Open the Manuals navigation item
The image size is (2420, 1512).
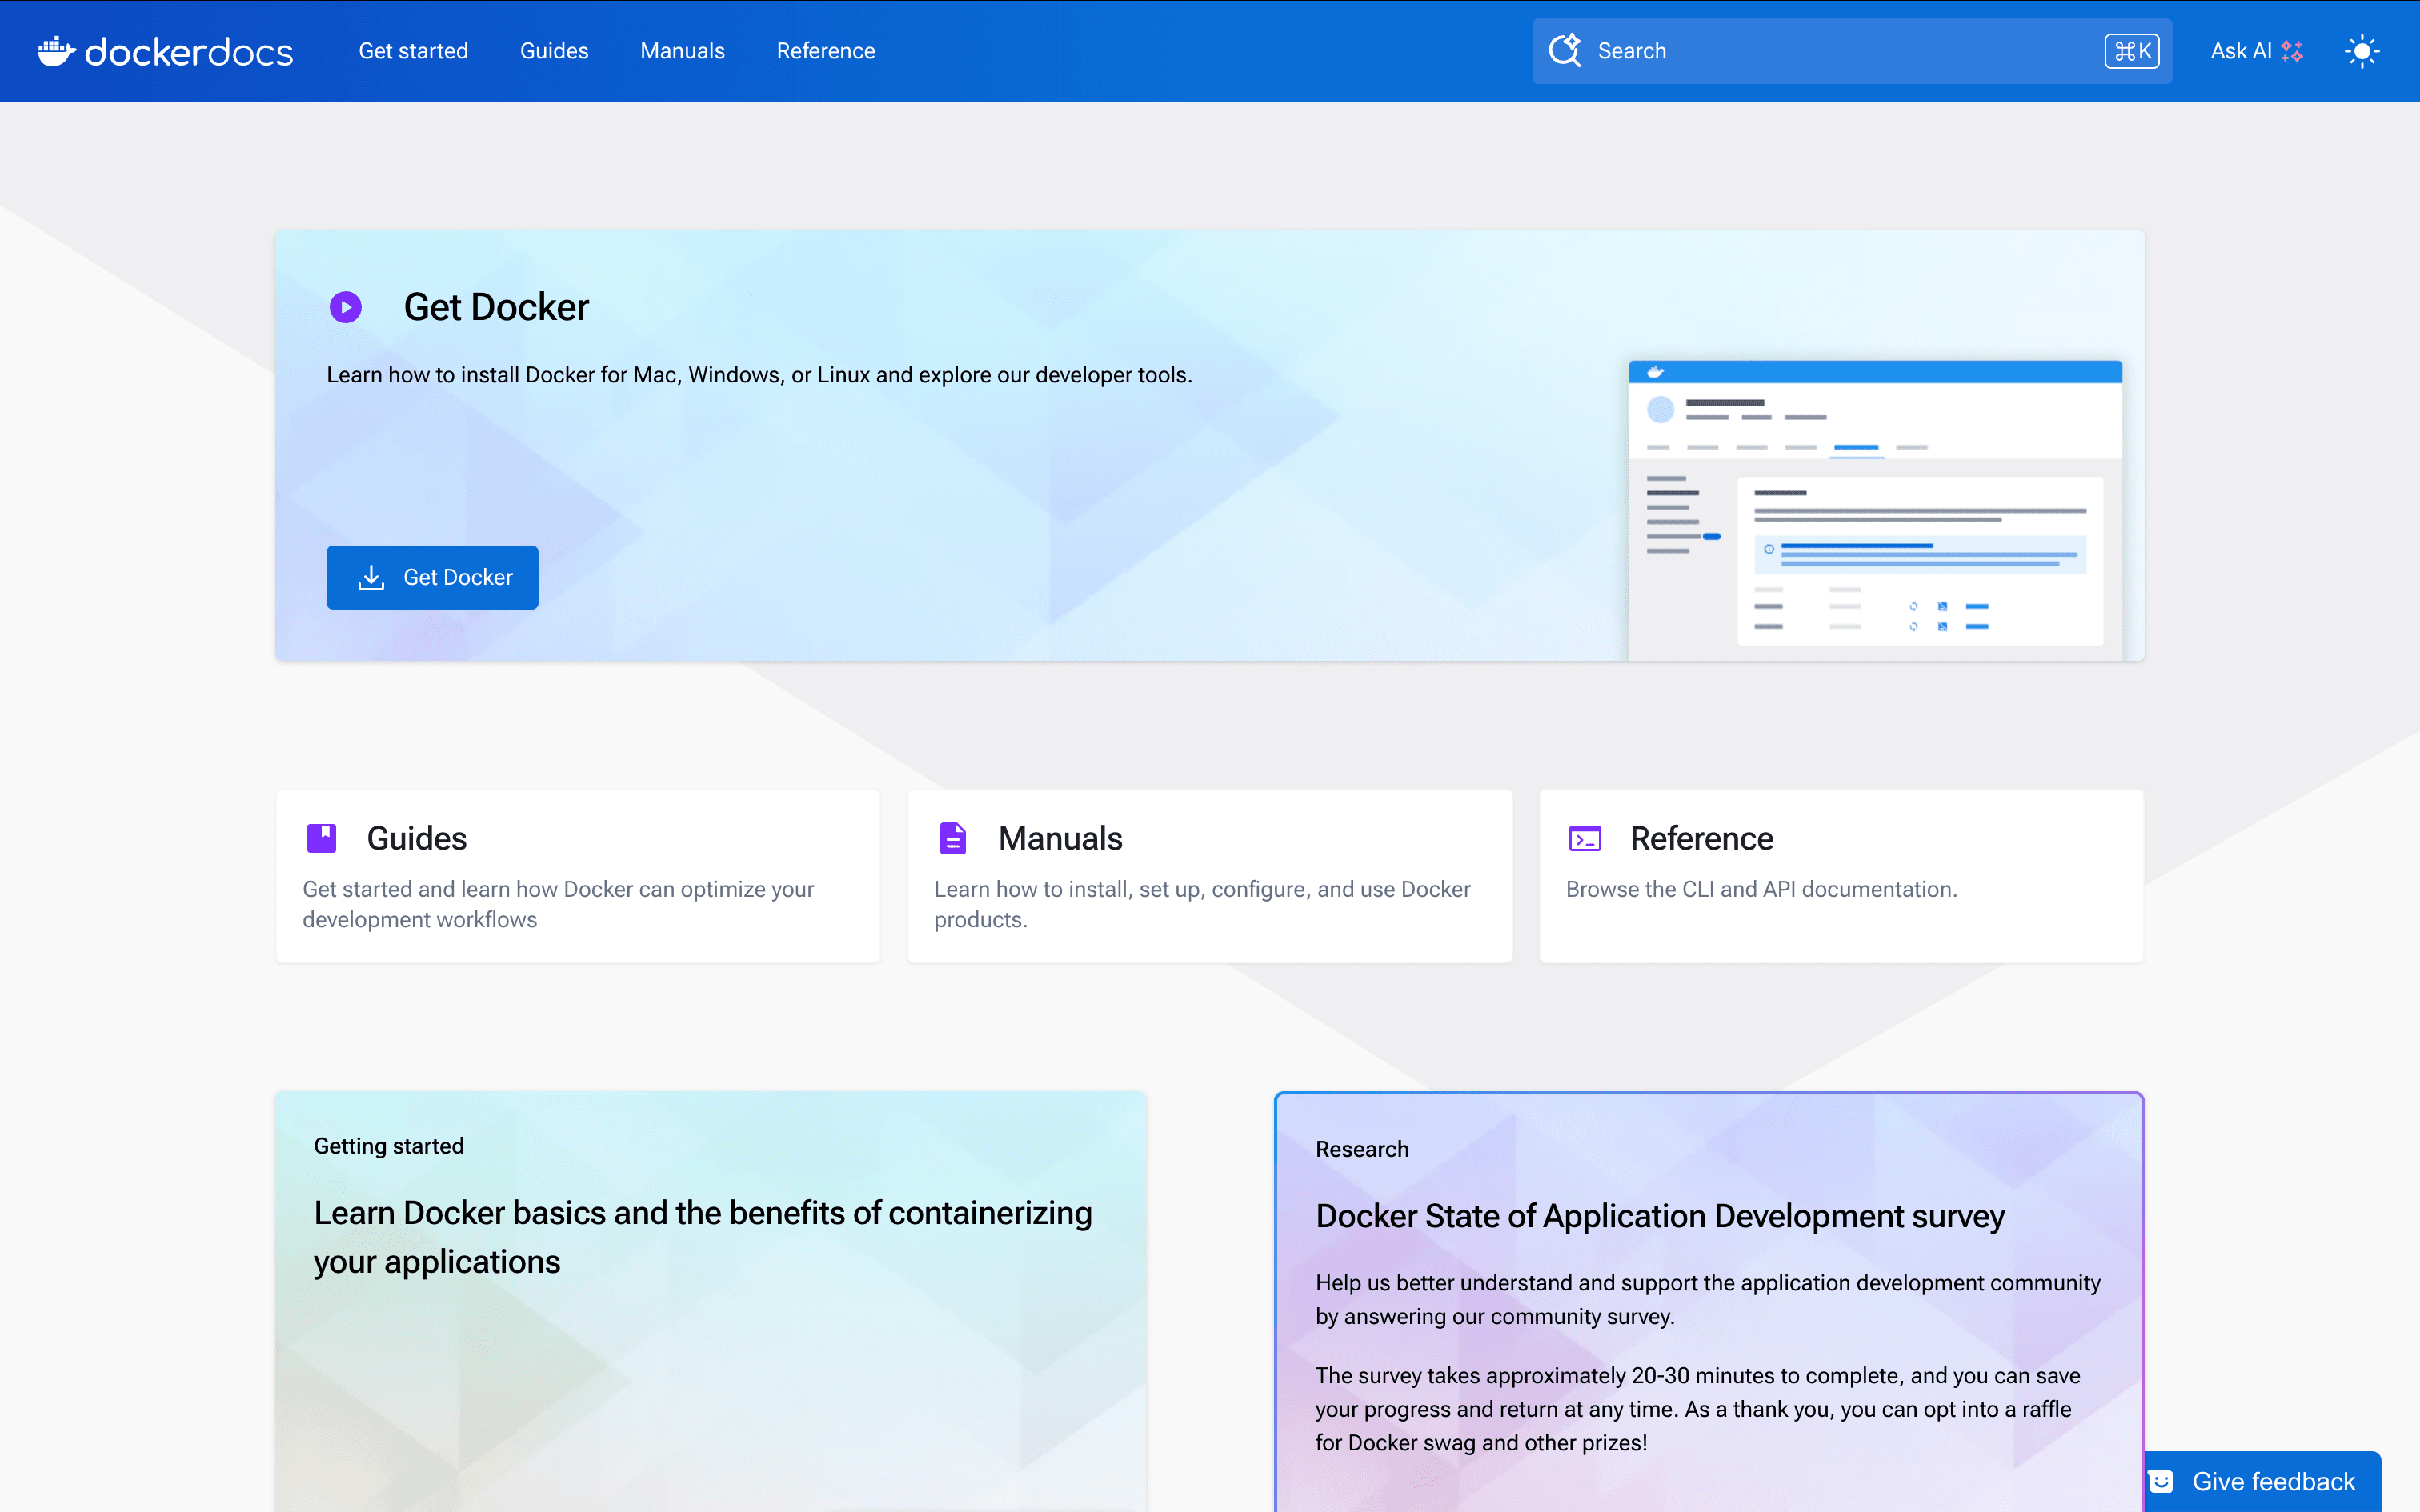[x=682, y=51]
